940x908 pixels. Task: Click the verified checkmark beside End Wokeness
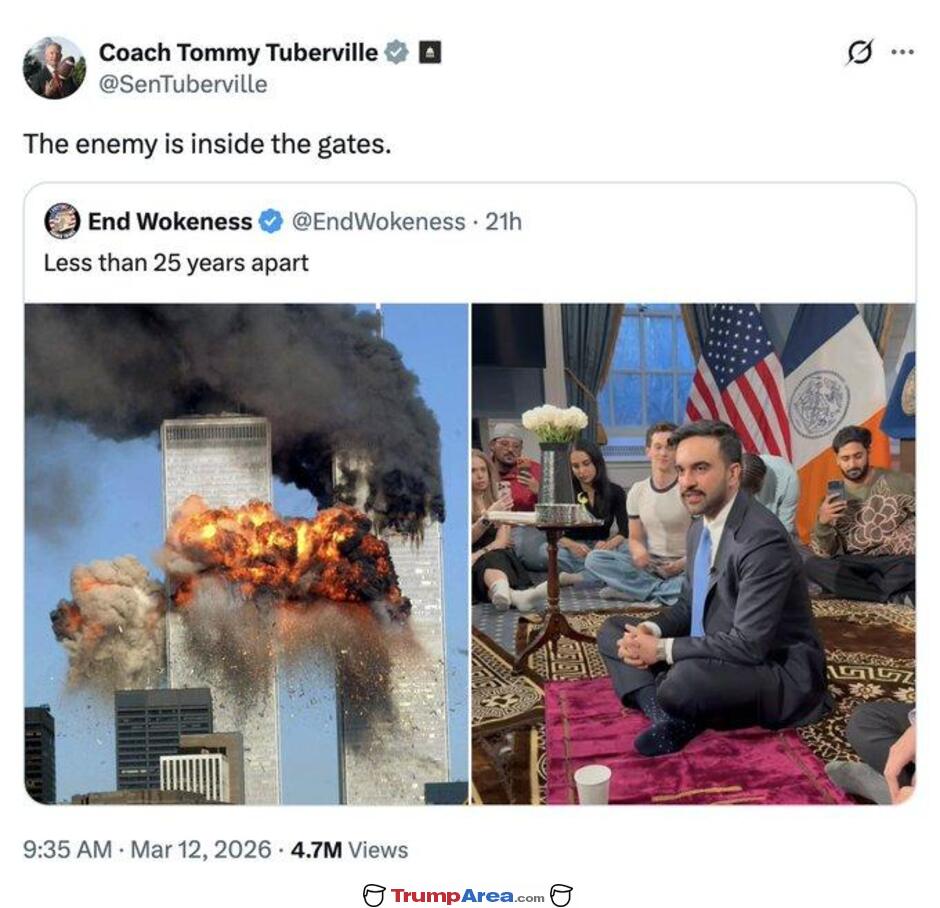271,222
